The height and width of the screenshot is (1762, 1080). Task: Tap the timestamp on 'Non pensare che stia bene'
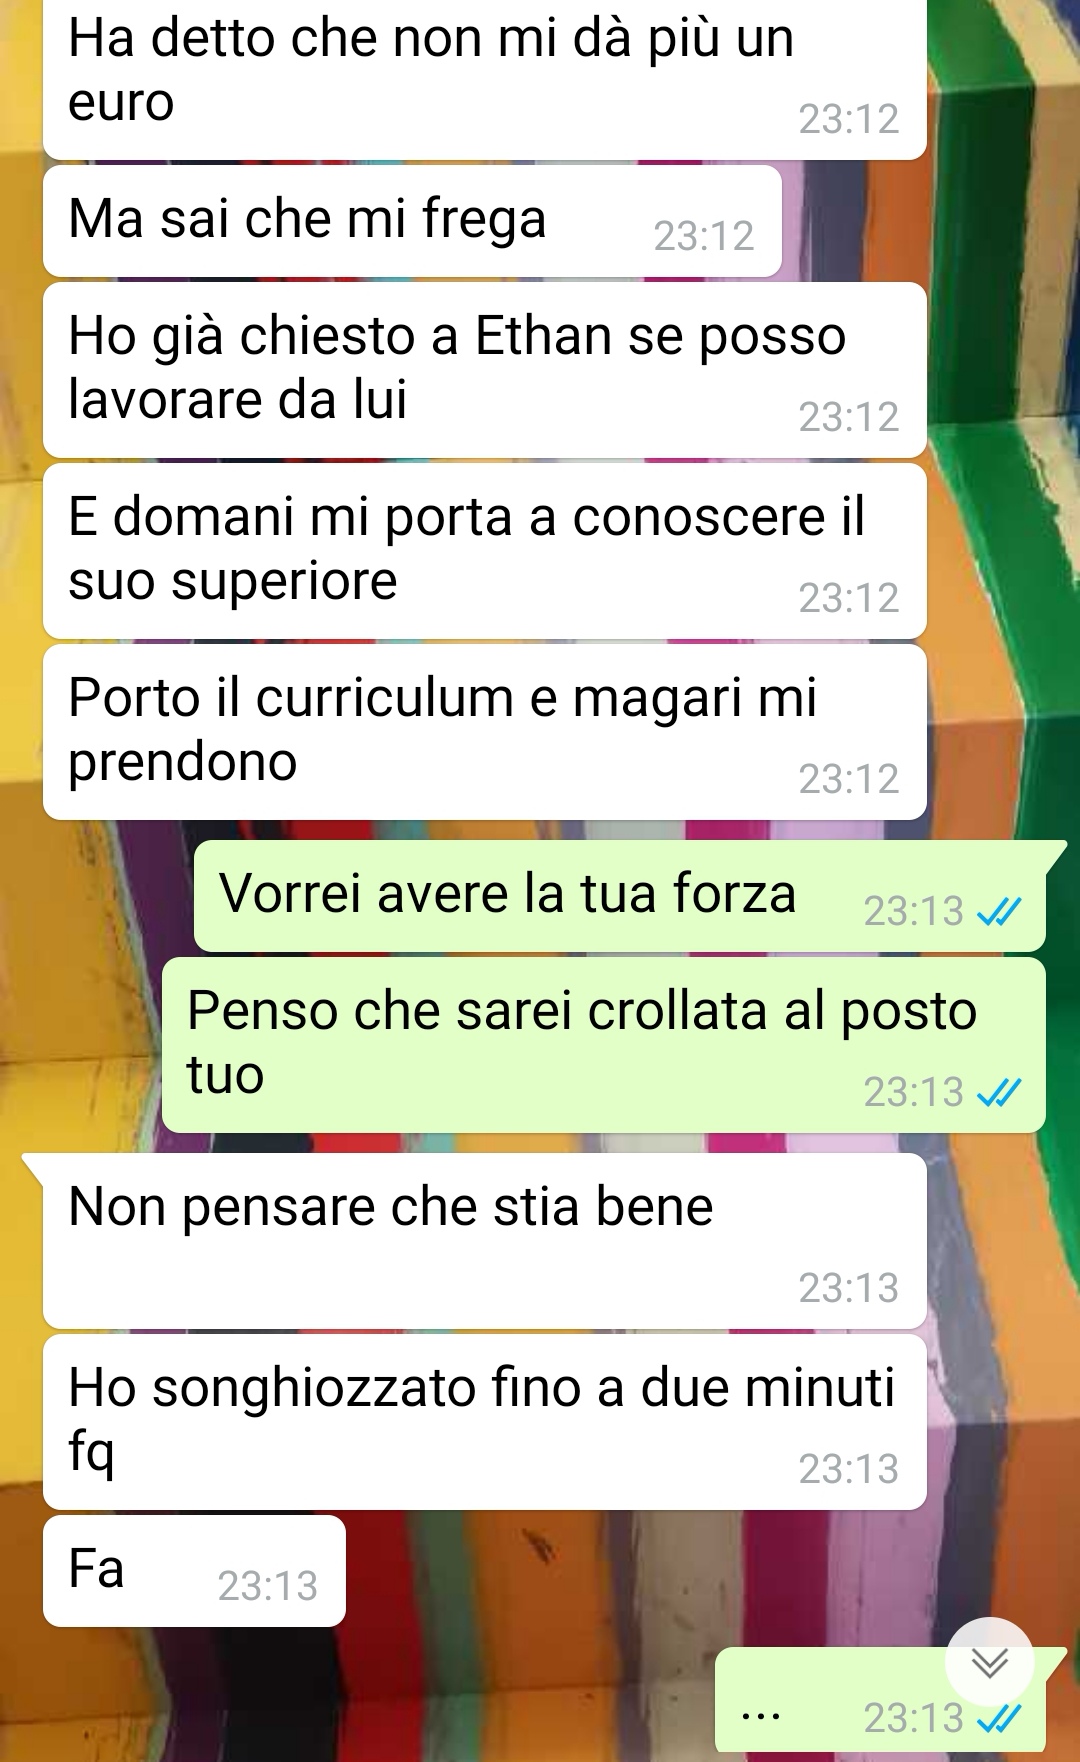[x=849, y=1289]
